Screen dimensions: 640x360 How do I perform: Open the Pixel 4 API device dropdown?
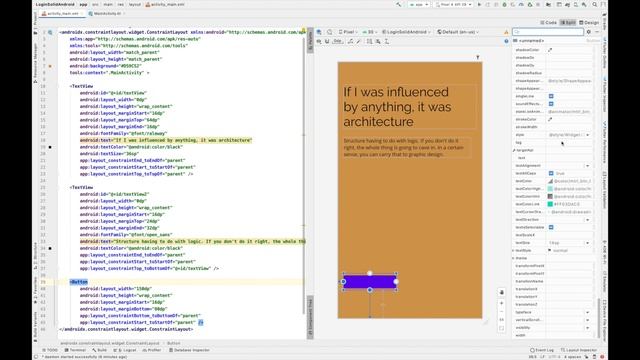[x=453, y=4]
